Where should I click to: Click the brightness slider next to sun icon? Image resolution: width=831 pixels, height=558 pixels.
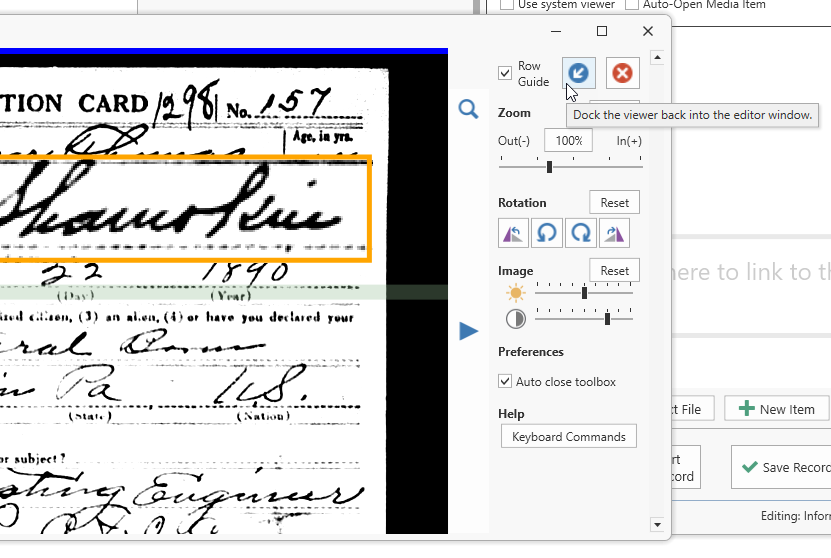585,293
